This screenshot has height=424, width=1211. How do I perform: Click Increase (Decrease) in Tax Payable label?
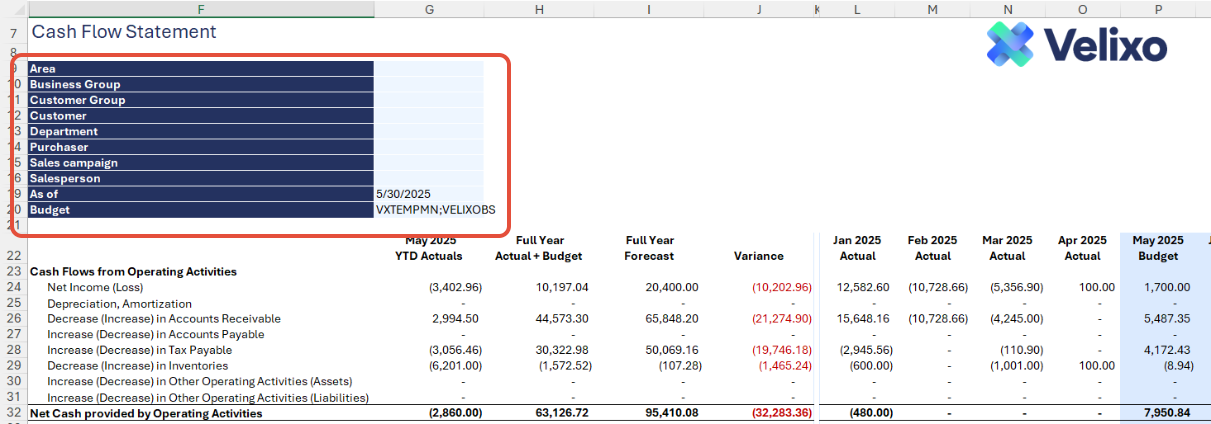[139, 350]
